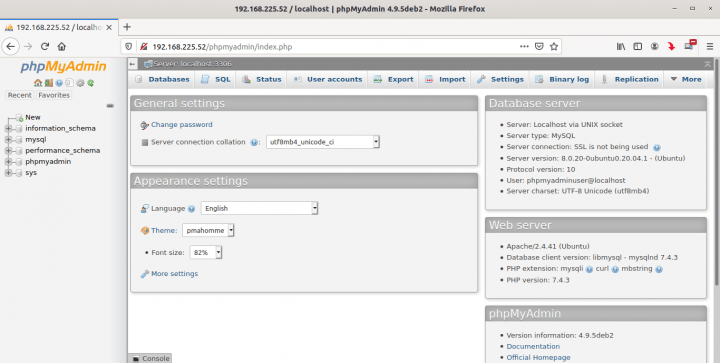Open a new Firefox tab with plus
The image size is (720, 363).
(x=127, y=27)
